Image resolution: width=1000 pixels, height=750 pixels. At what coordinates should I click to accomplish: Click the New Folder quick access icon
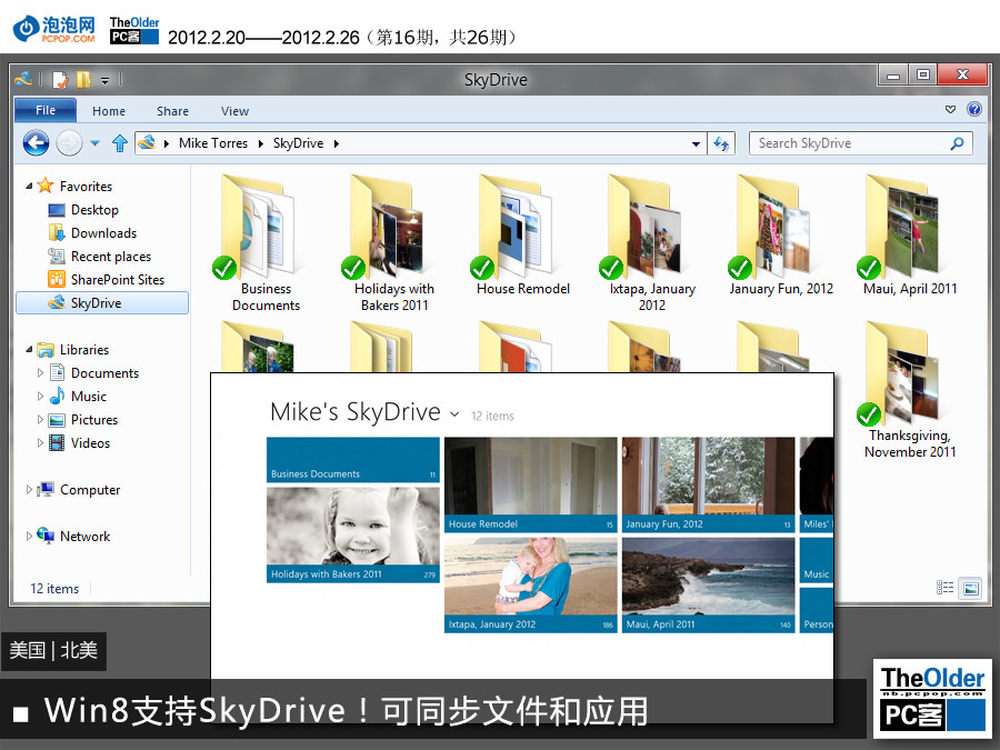(x=83, y=80)
